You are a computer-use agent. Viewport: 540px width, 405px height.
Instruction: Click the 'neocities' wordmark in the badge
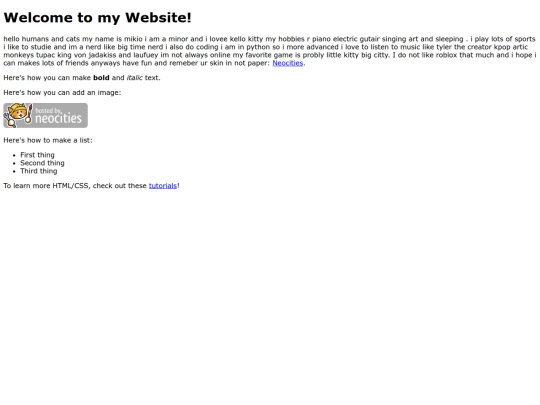[58, 119]
